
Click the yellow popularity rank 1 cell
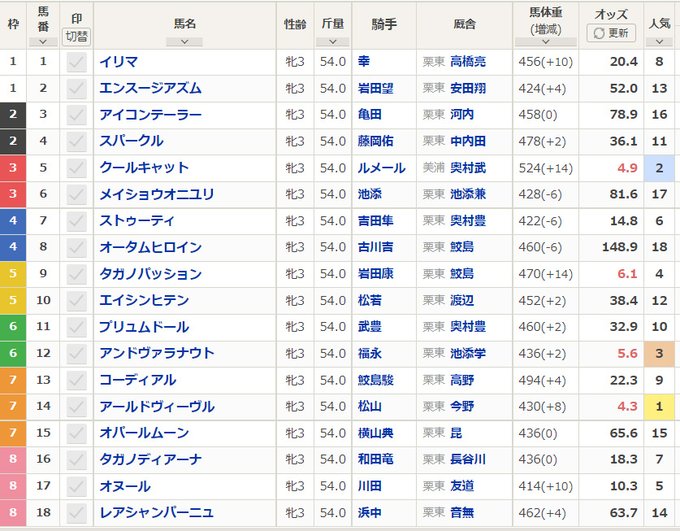[659, 406]
